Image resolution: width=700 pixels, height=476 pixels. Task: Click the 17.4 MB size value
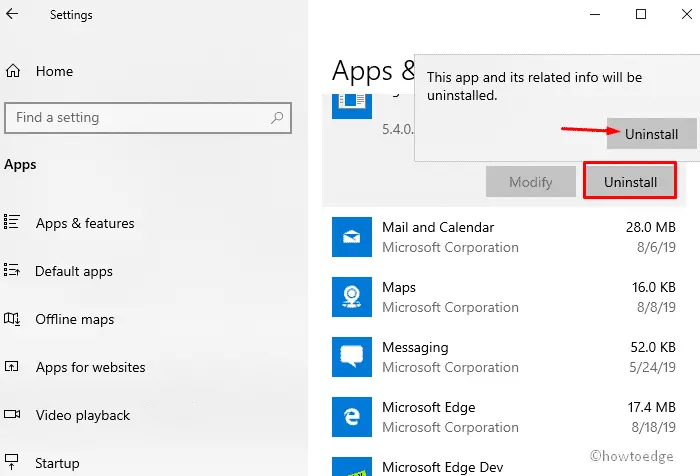(x=651, y=407)
